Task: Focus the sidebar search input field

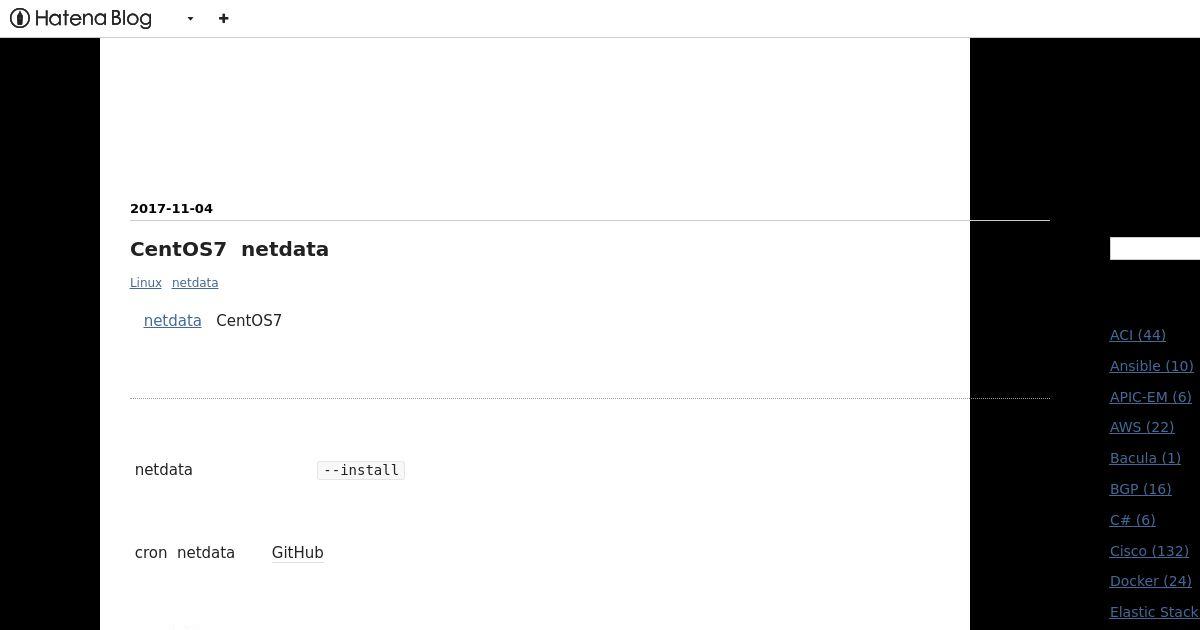Action: click(1155, 249)
